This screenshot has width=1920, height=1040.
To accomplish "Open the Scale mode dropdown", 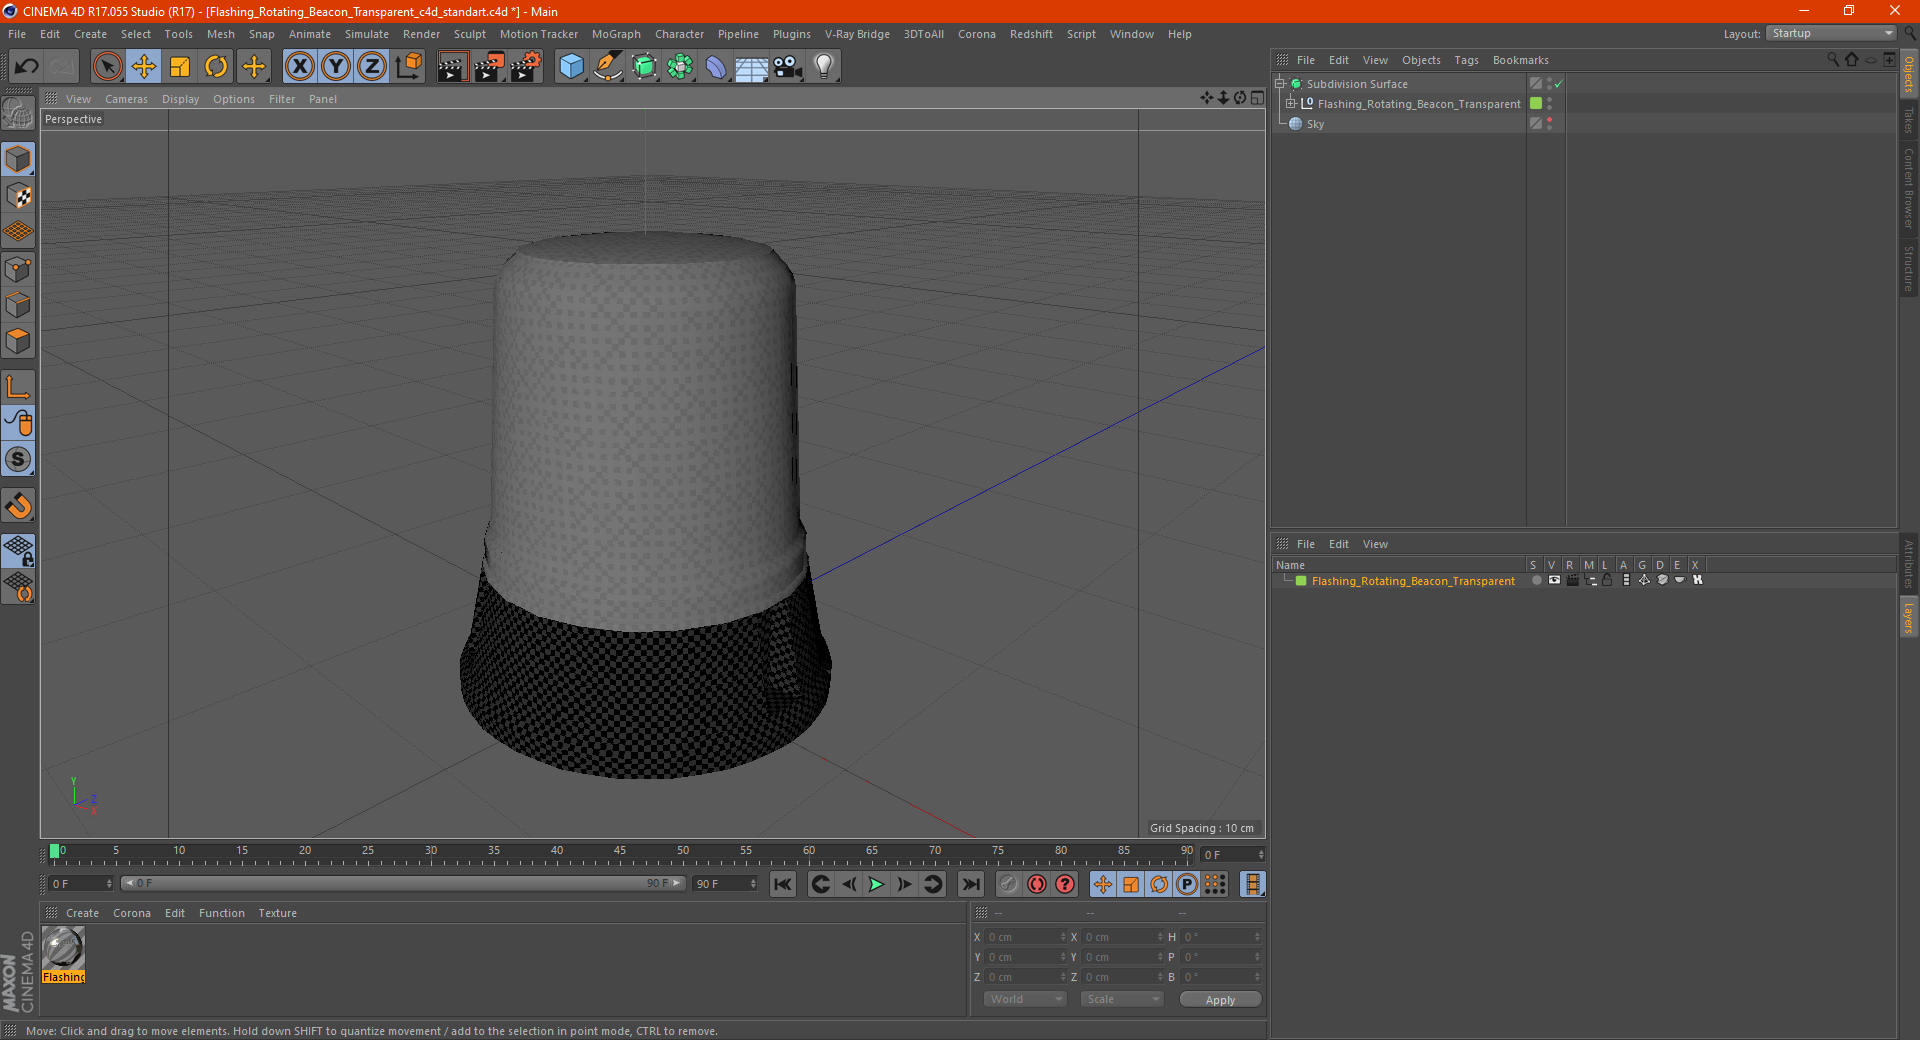I will coord(1122,999).
